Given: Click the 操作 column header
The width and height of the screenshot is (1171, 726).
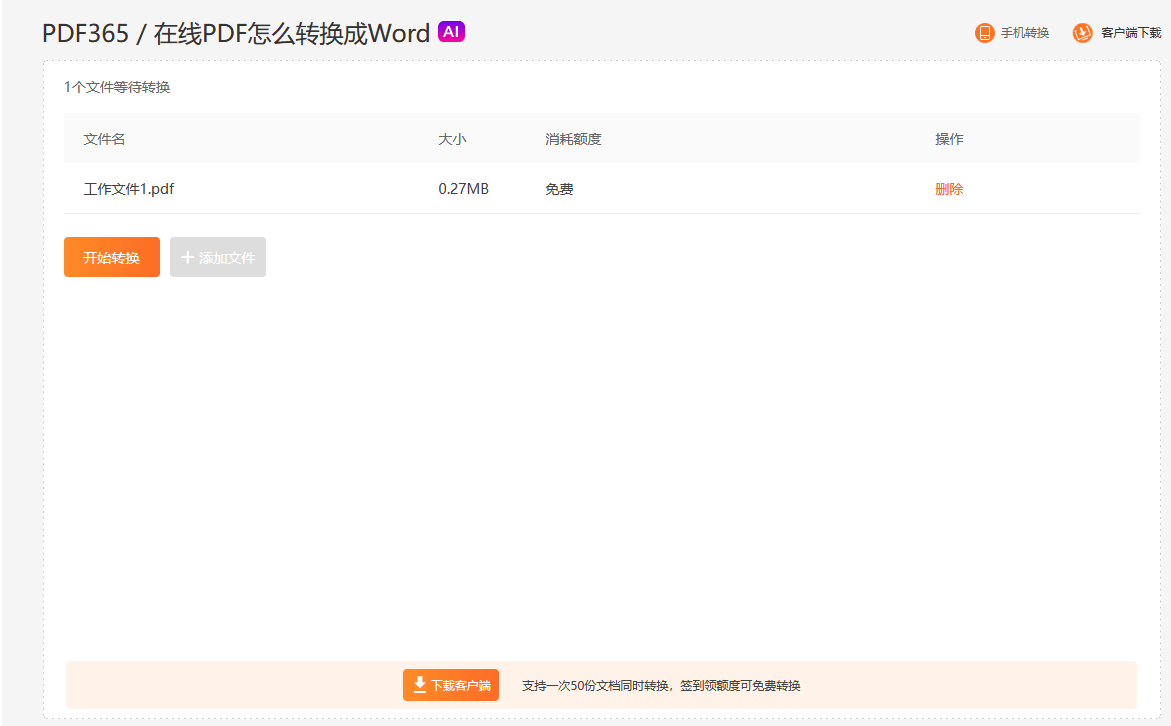Looking at the screenshot, I should 949,139.
